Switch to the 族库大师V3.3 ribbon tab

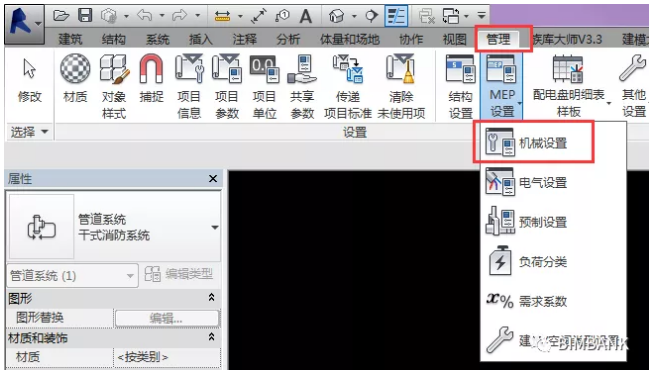(567, 39)
